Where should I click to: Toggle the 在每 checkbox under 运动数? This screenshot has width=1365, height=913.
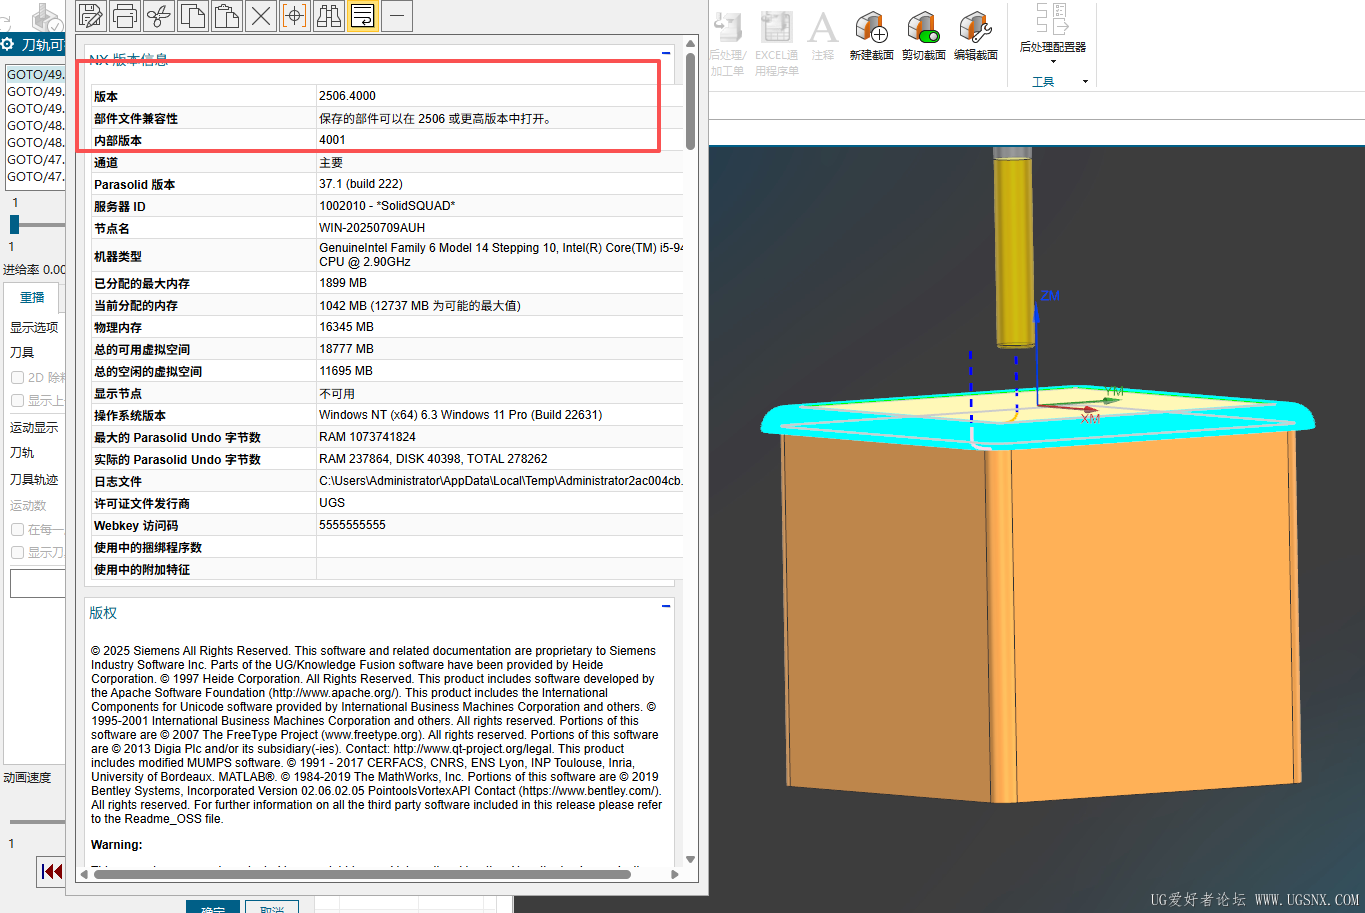click(x=18, y=530)
